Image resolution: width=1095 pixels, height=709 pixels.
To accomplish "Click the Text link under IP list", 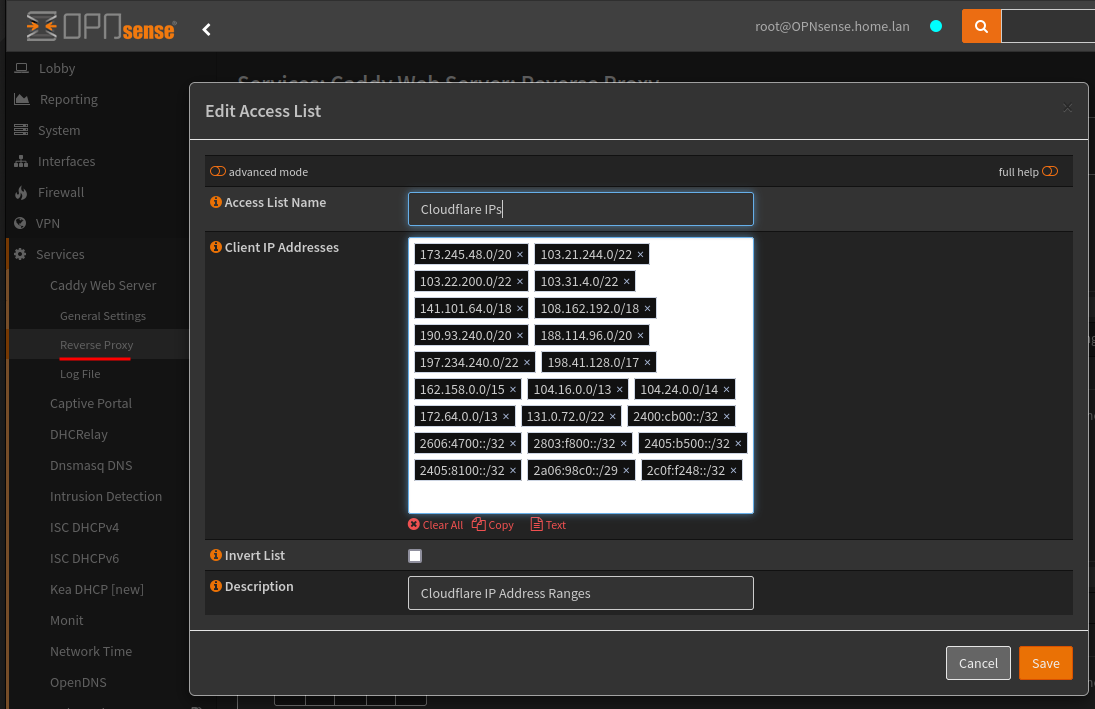I will click(548, 525).
